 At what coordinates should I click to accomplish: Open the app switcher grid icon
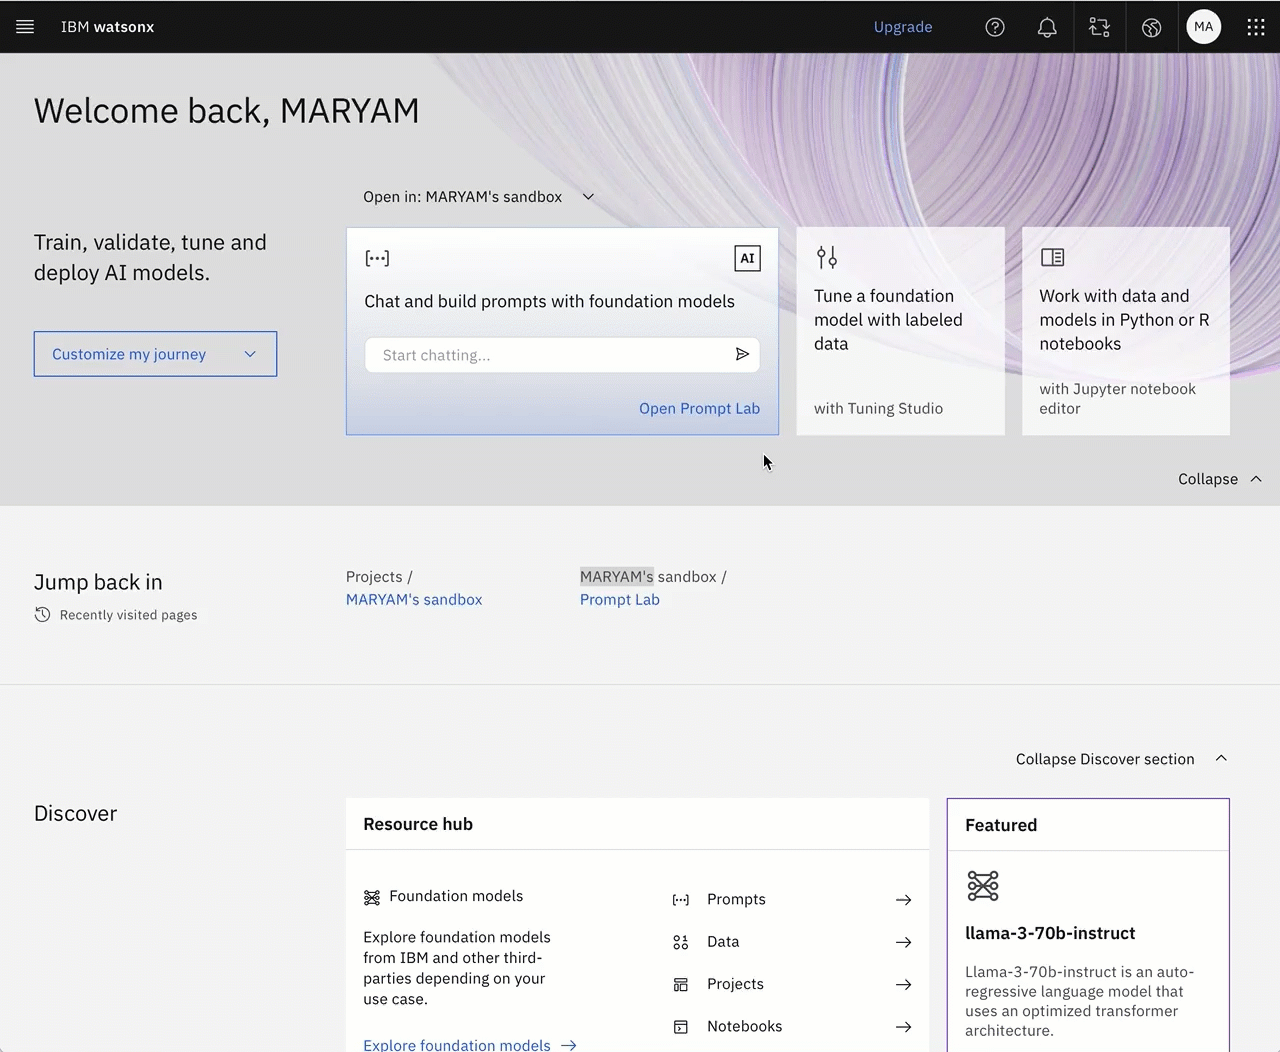pyautogui.click(x=1256, y=27)
